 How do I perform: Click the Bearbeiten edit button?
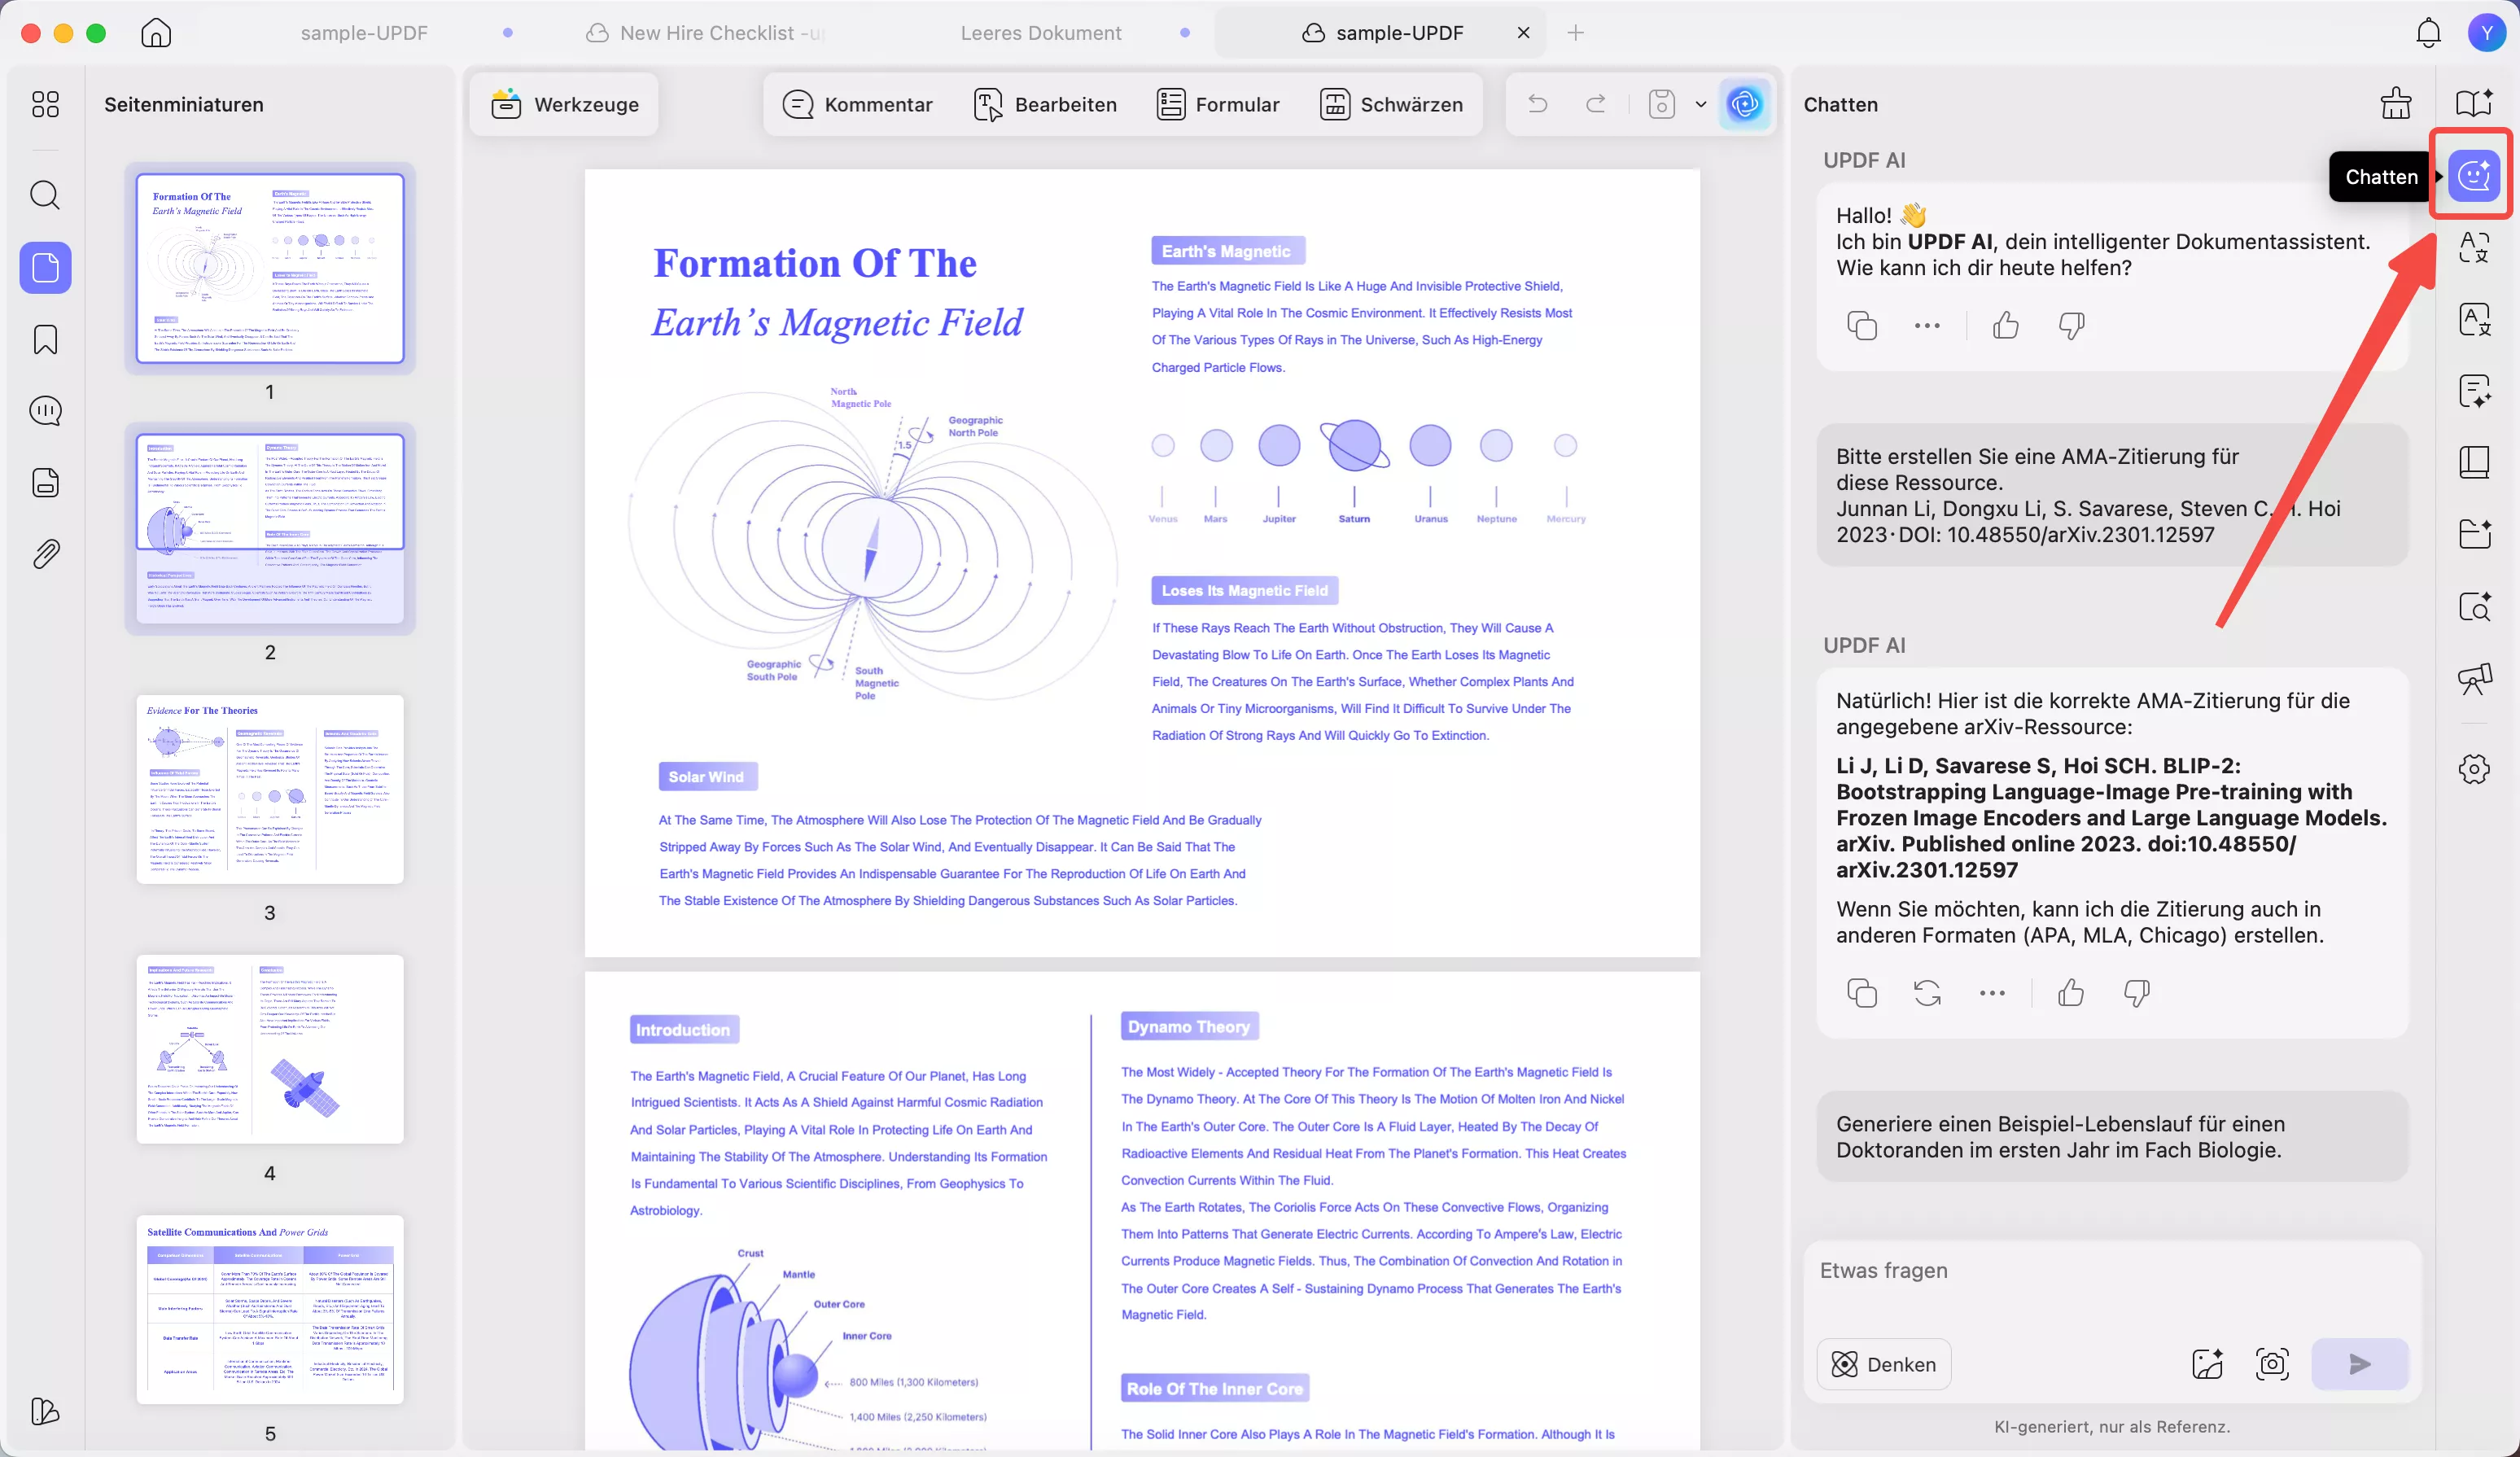pyautogui.click(x=1045, y=104)
